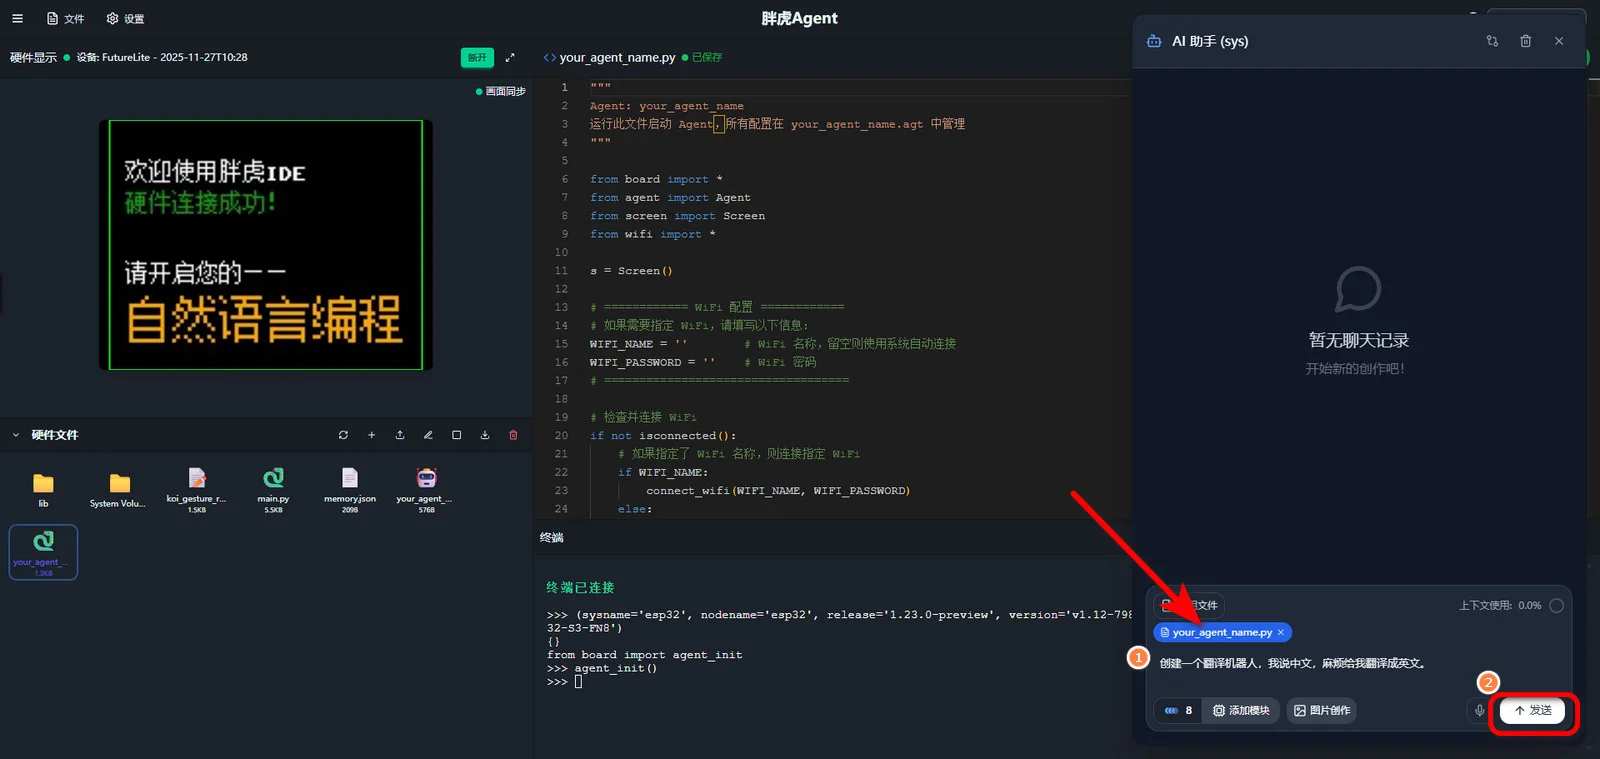Refresh the hardware files list
Screen dimensions: 1600x759
343,435
